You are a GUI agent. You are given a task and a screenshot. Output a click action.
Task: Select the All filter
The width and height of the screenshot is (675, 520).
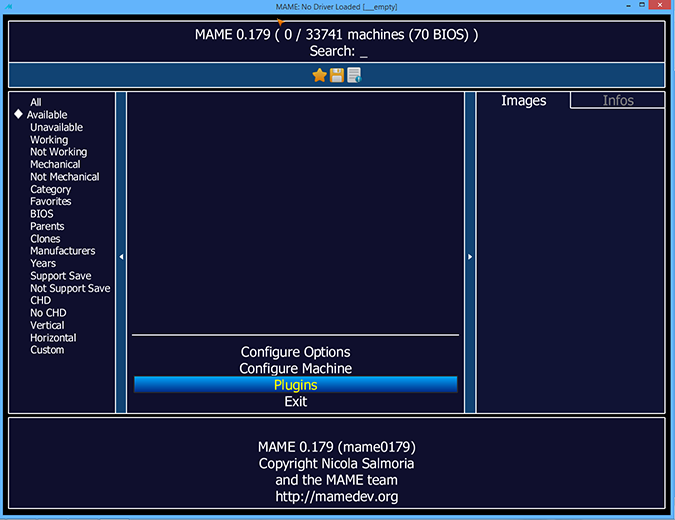[x=36, y=102]
